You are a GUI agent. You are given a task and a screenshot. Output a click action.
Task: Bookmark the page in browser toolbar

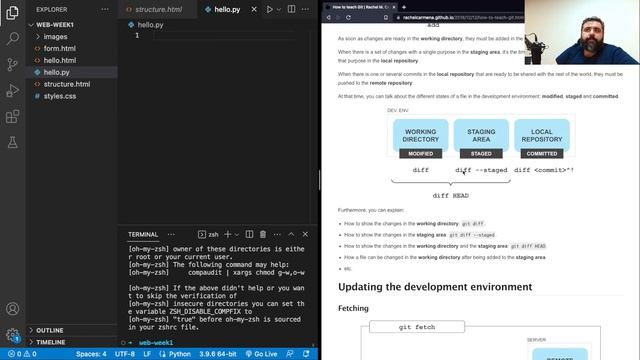click(x=386, y=18)
